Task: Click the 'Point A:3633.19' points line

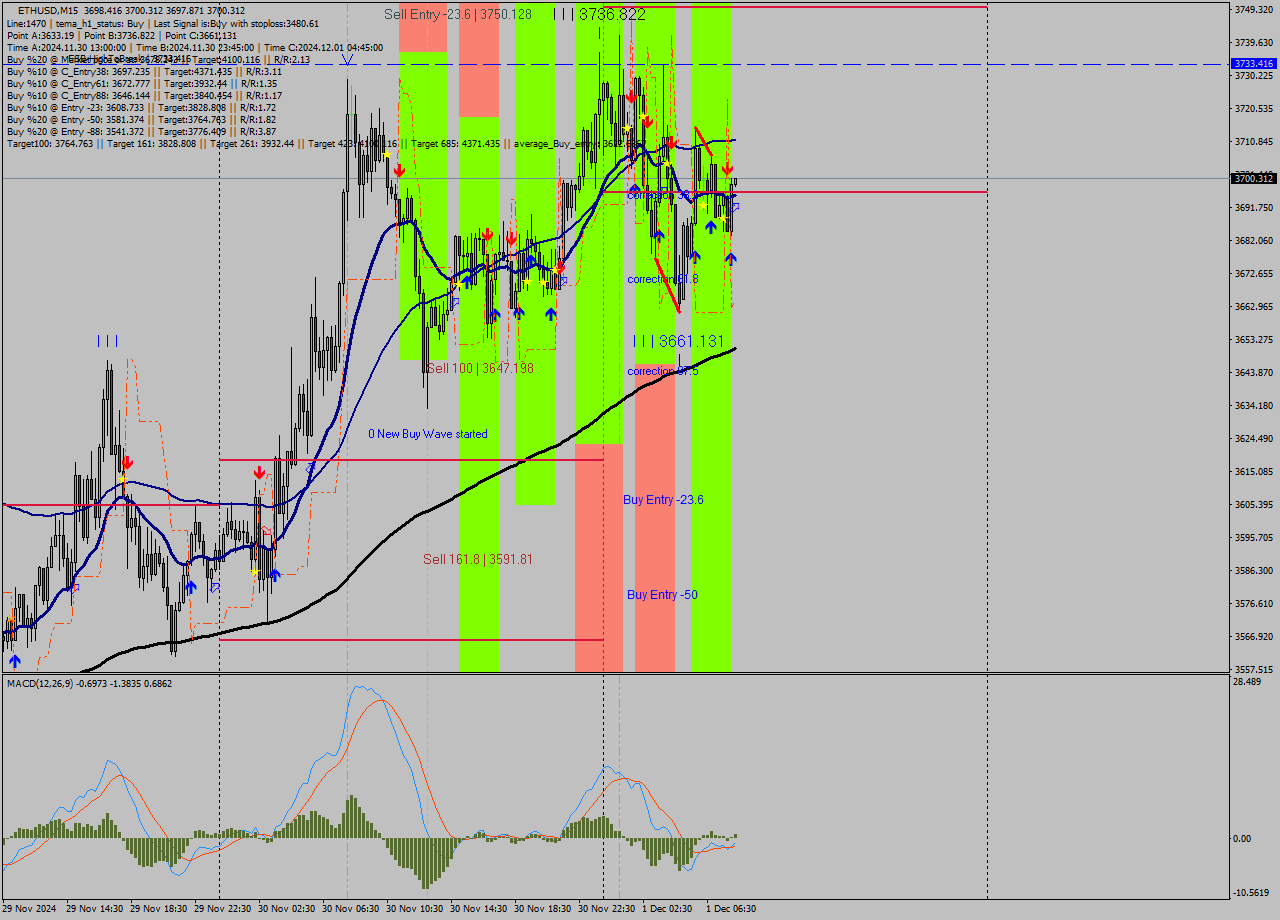Action: 121,35
